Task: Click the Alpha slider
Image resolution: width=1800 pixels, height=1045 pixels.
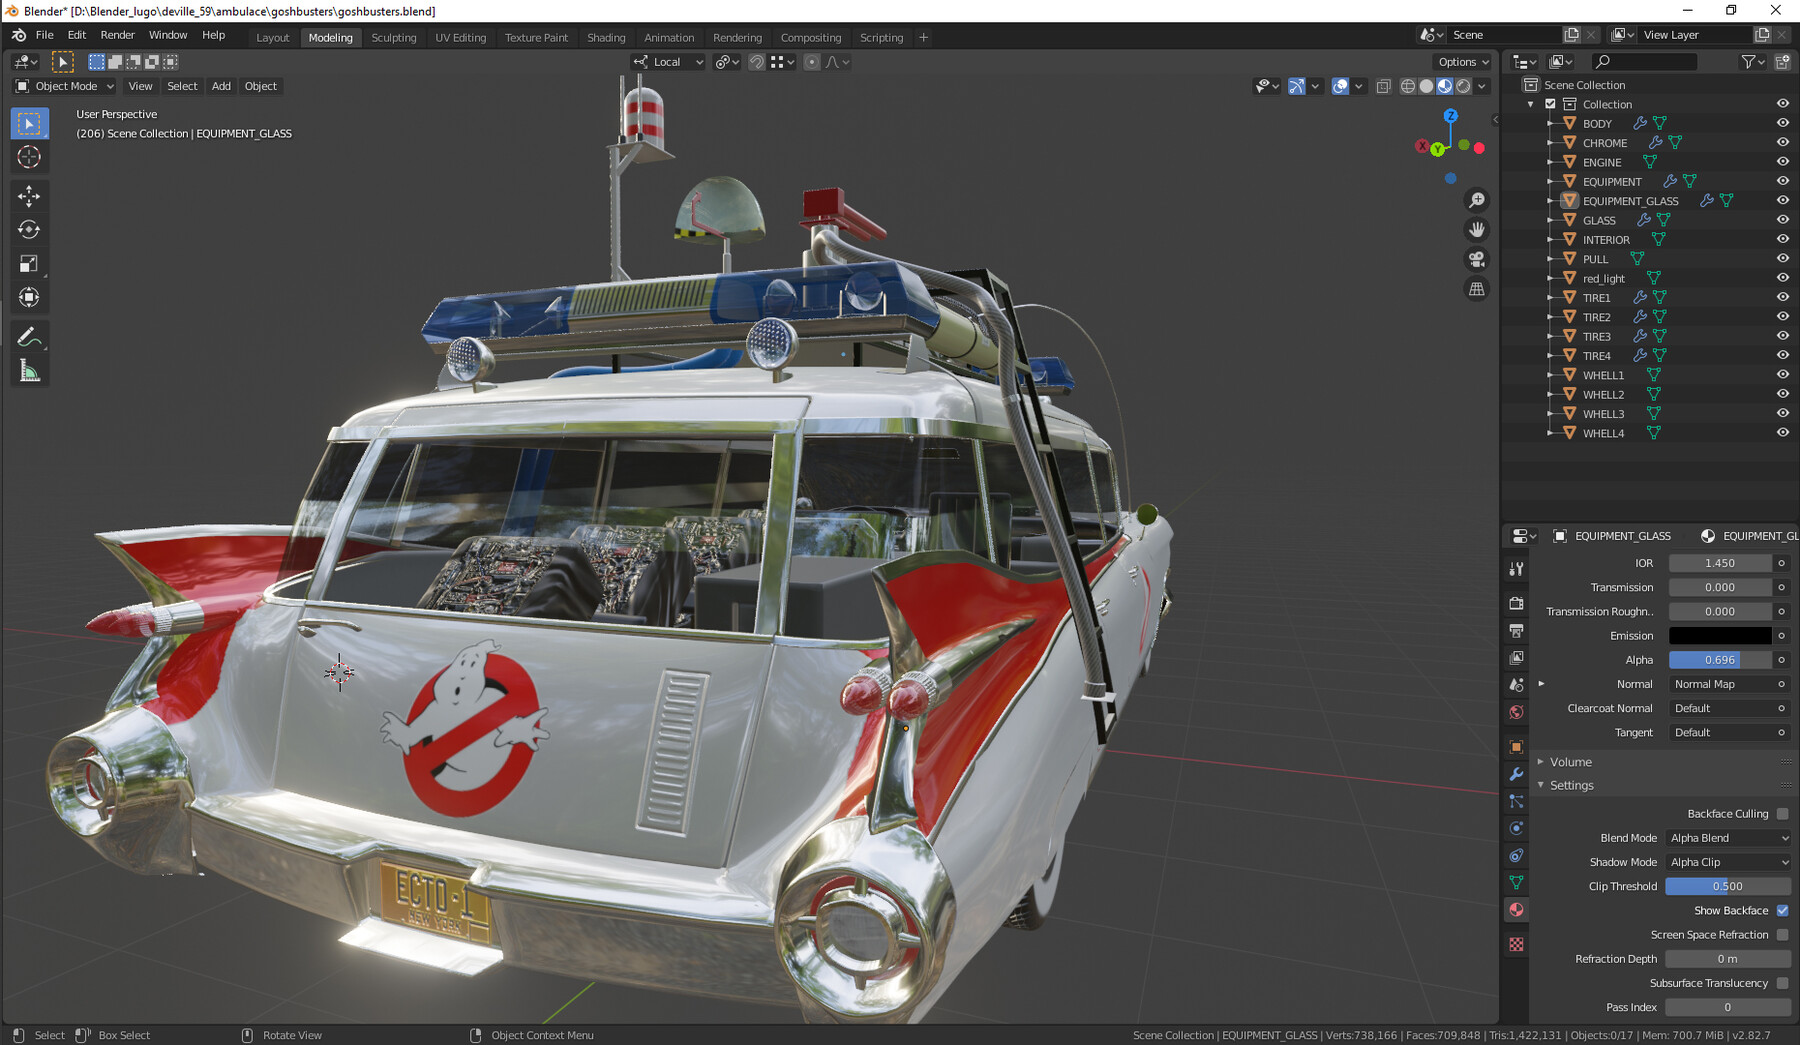Action: point(1721,660)
